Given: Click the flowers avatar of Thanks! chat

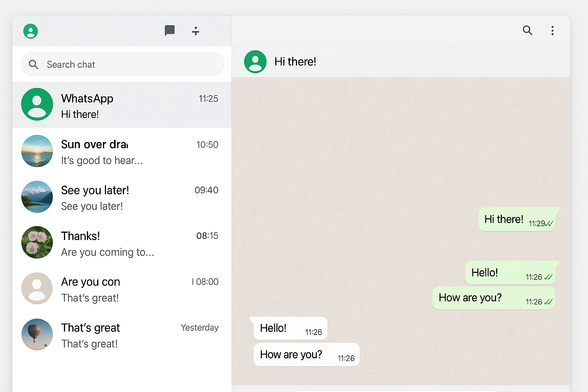Looking at the screenshot, I should (x=37, y=242).
